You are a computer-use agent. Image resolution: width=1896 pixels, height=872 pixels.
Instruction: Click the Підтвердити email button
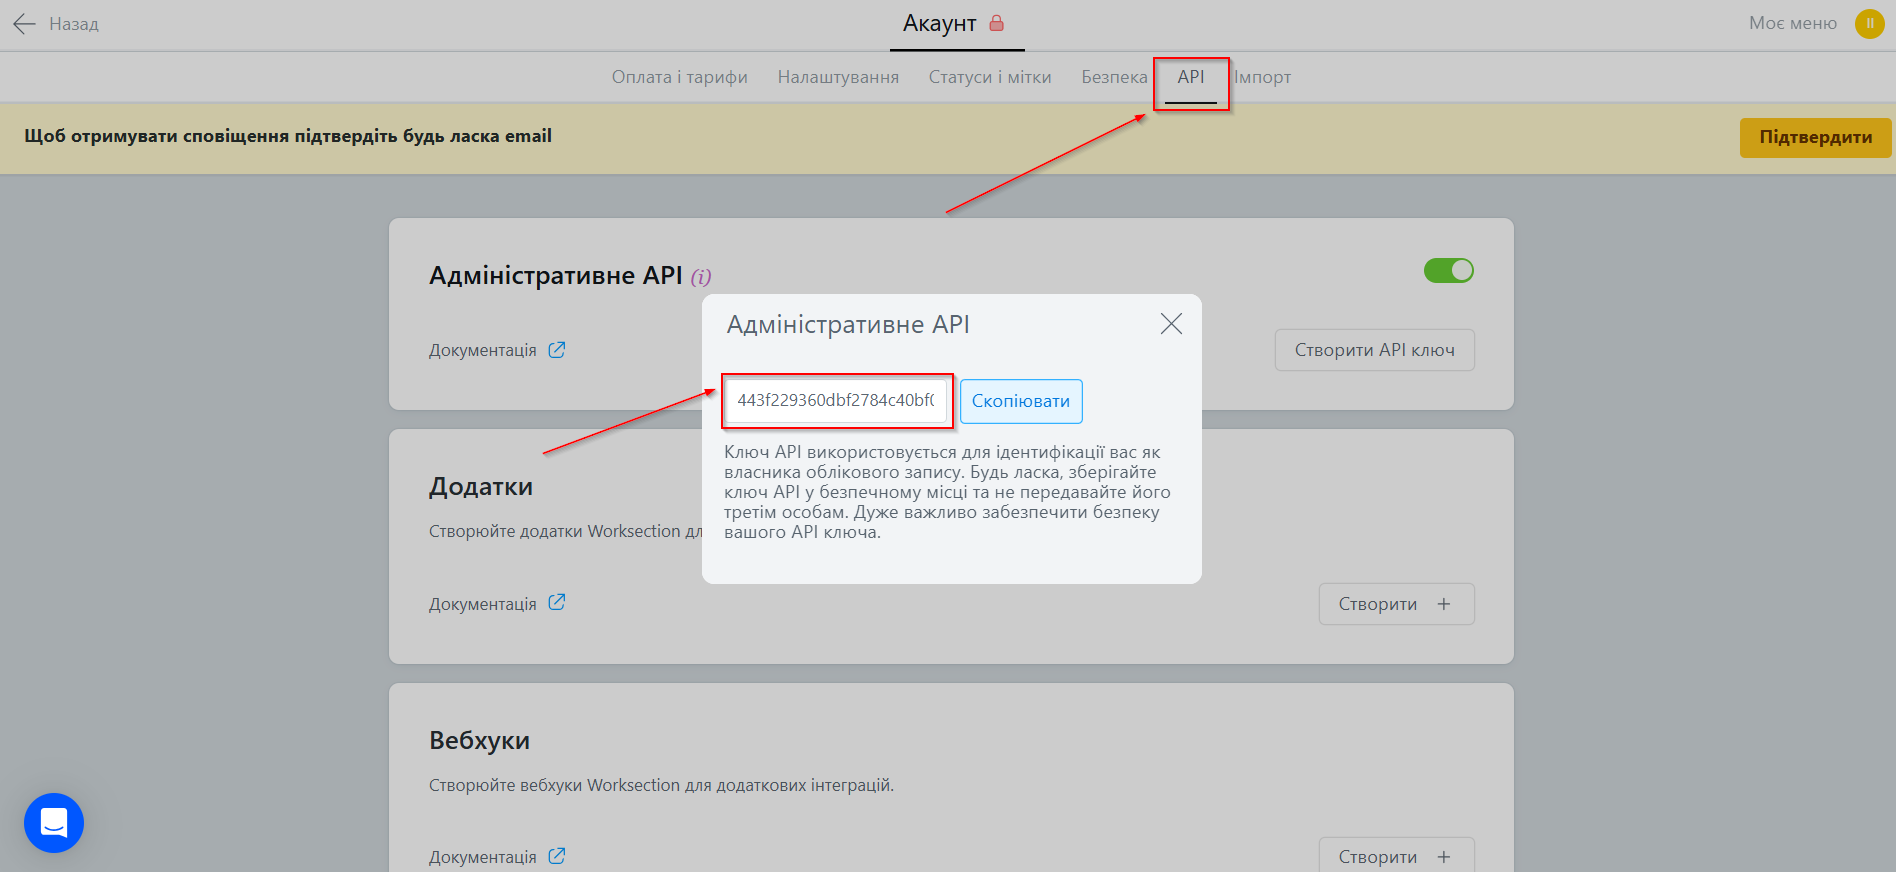click(x=1816, y=137)
